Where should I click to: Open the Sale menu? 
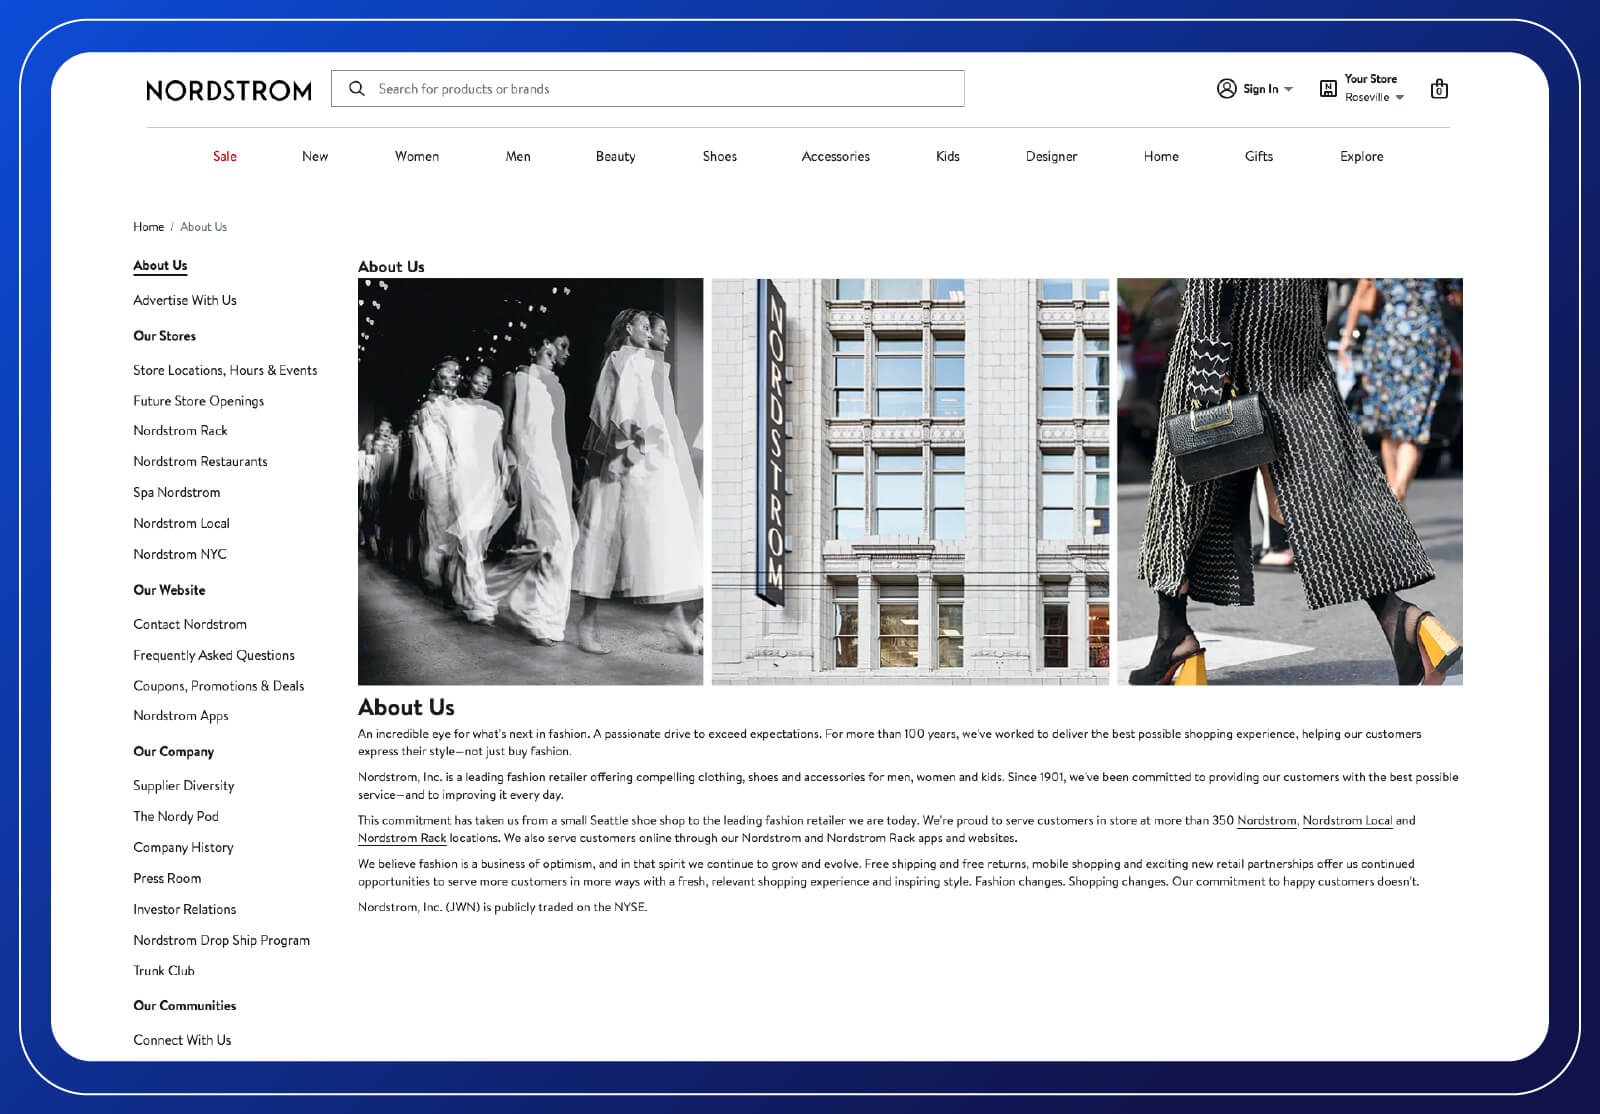click(224, 156)
